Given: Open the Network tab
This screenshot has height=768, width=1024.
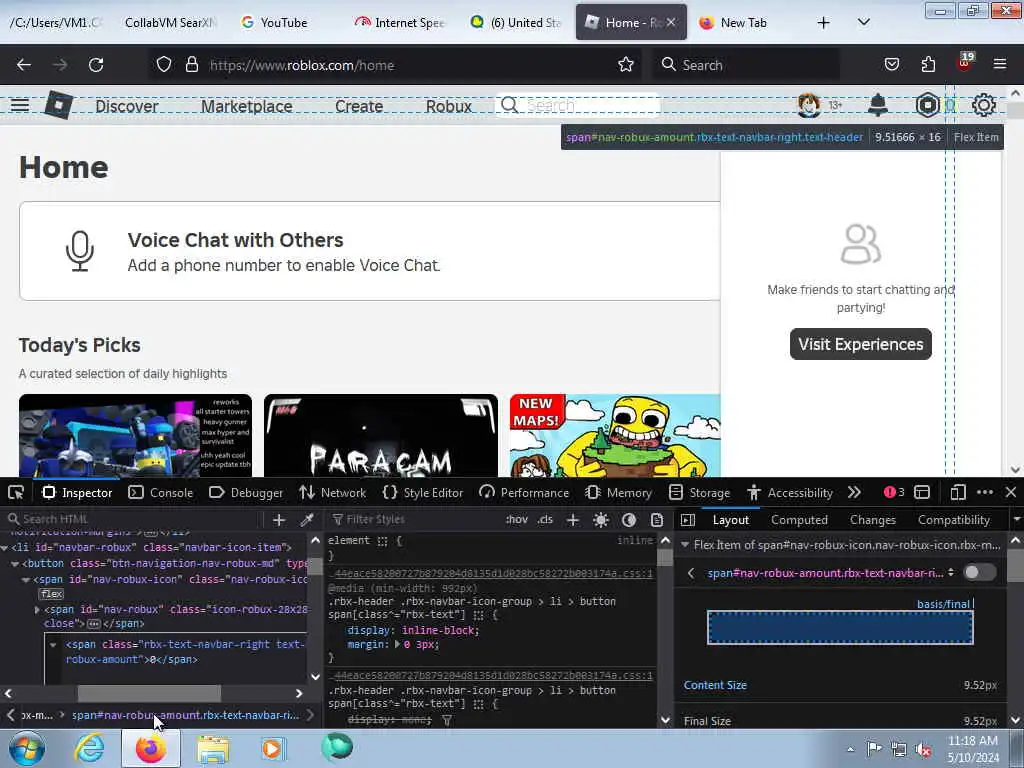Looking at the screenshot, I should tap(332, 492).
